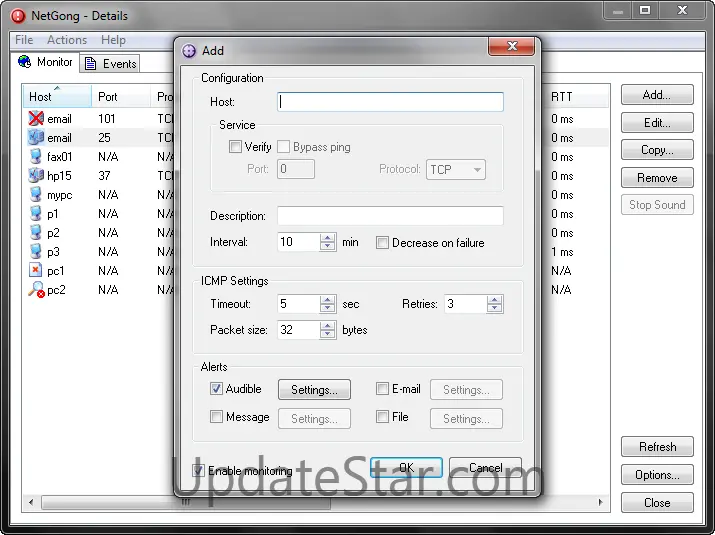Click the pc1 error document icon
Image resolution: width=715 pixels, height=535 pixels.
tap(36, 270)
